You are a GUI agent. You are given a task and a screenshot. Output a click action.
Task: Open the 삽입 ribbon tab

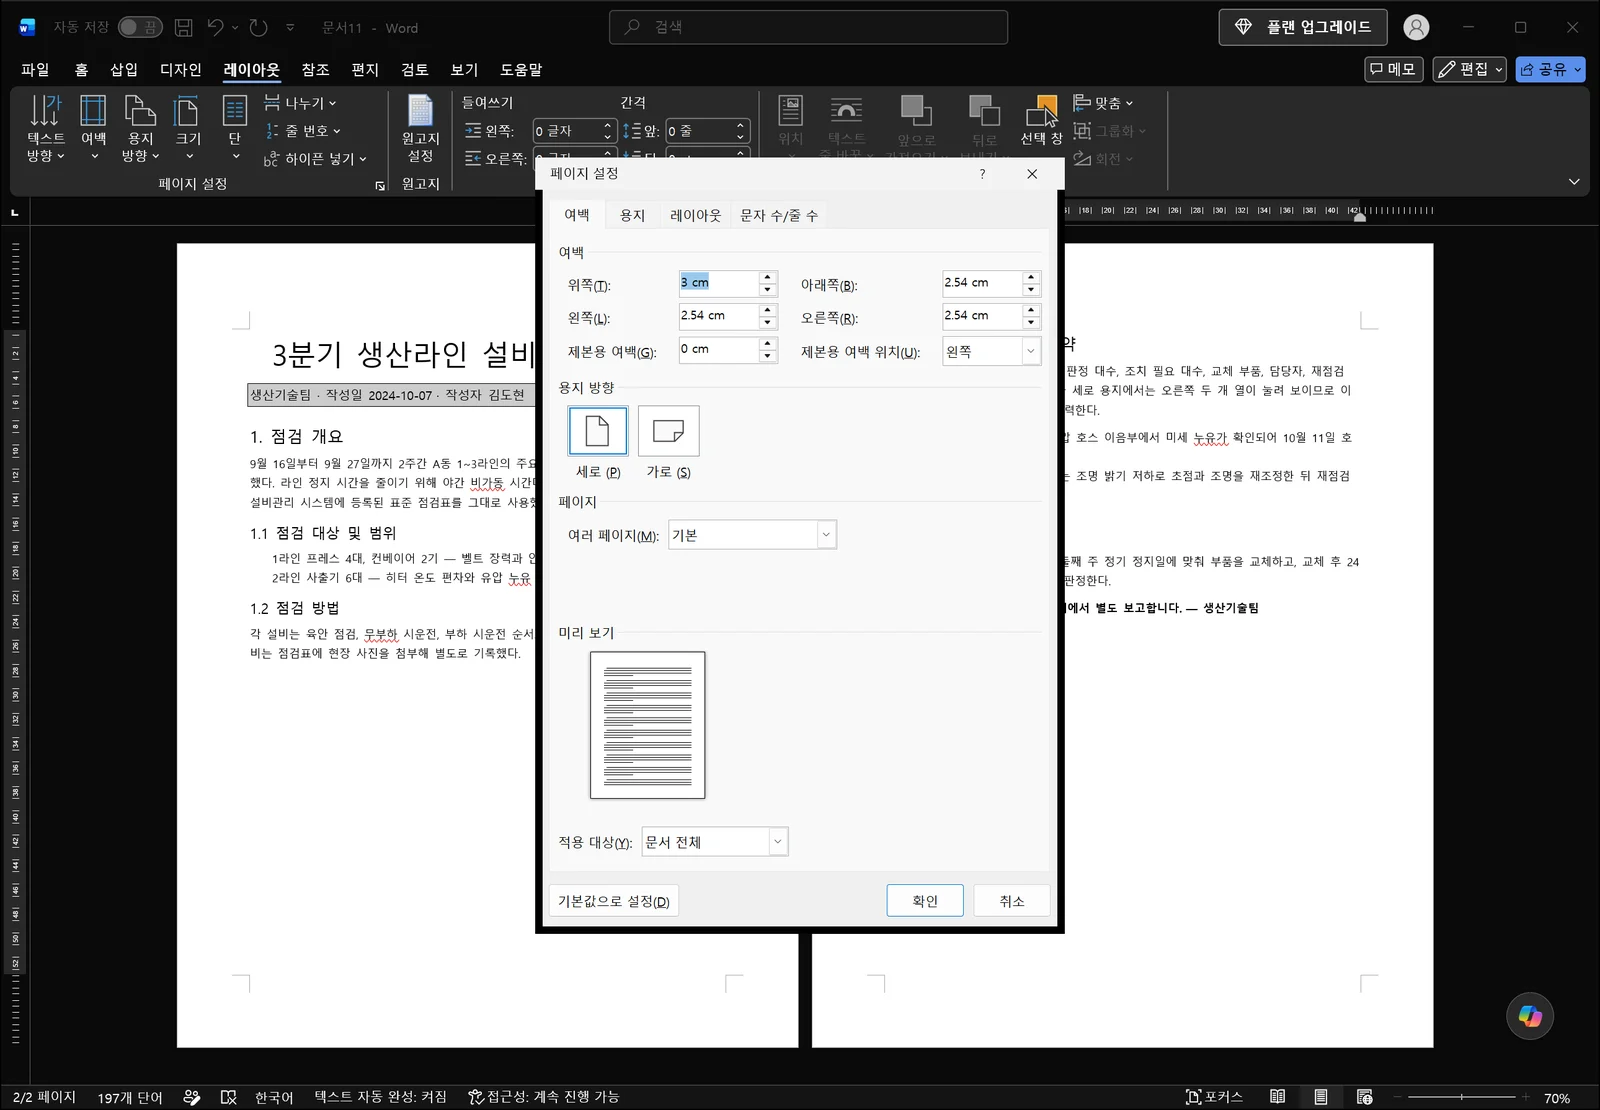124,69
